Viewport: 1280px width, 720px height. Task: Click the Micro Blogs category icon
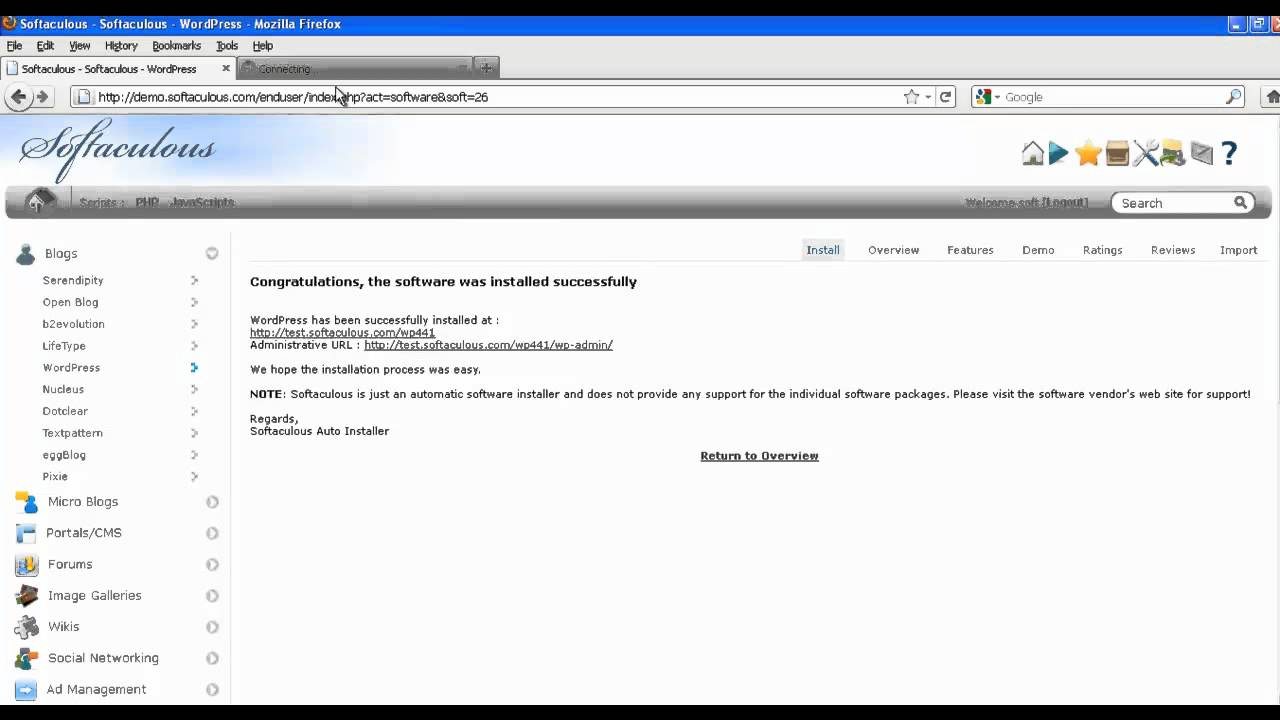tap(26, 502)
